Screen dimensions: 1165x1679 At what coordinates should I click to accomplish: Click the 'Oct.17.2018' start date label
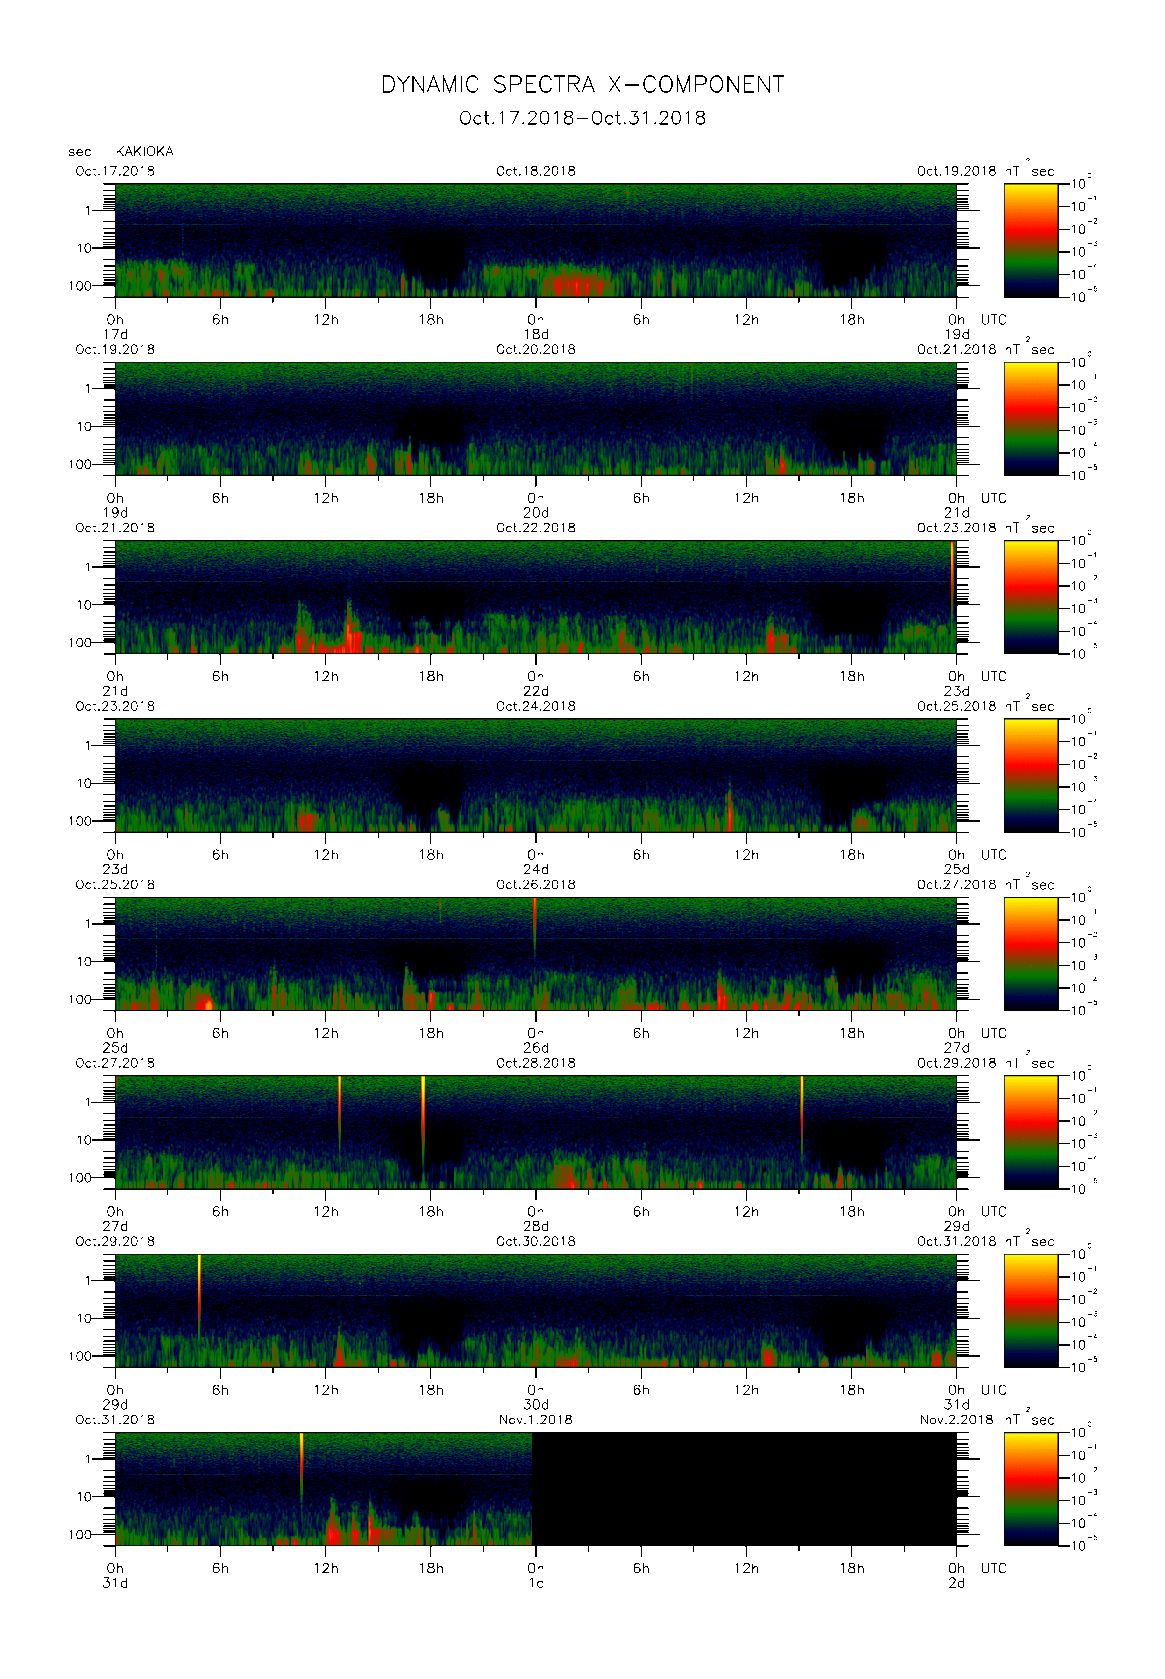point(115,171)
